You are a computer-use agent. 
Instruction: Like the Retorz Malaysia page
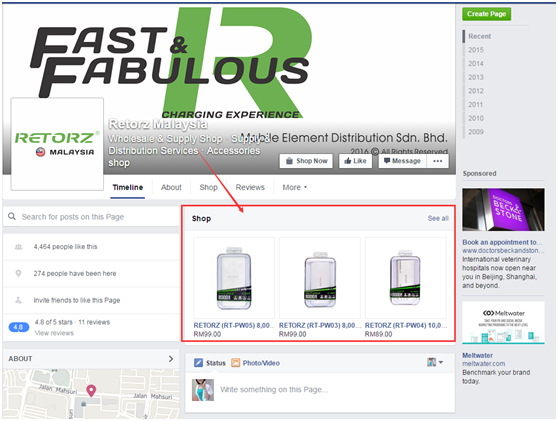coord(355,161)
